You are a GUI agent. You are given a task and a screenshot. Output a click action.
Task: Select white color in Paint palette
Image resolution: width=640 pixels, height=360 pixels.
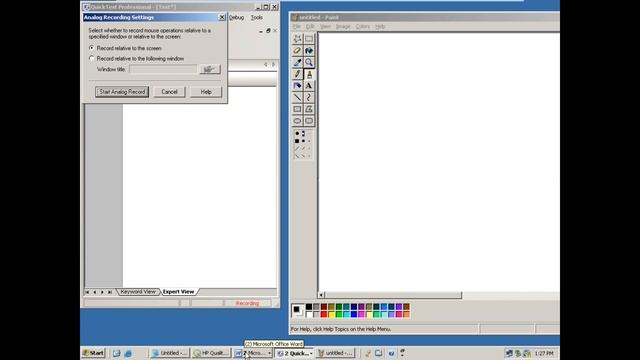coord(309,314)
